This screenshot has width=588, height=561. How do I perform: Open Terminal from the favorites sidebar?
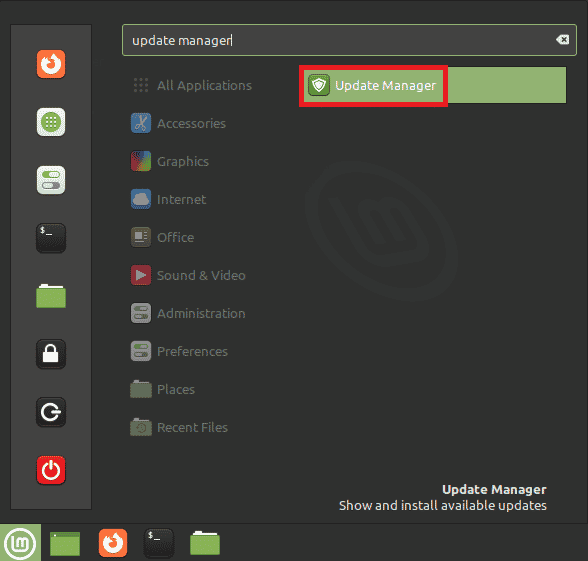[x=51, y=238]
